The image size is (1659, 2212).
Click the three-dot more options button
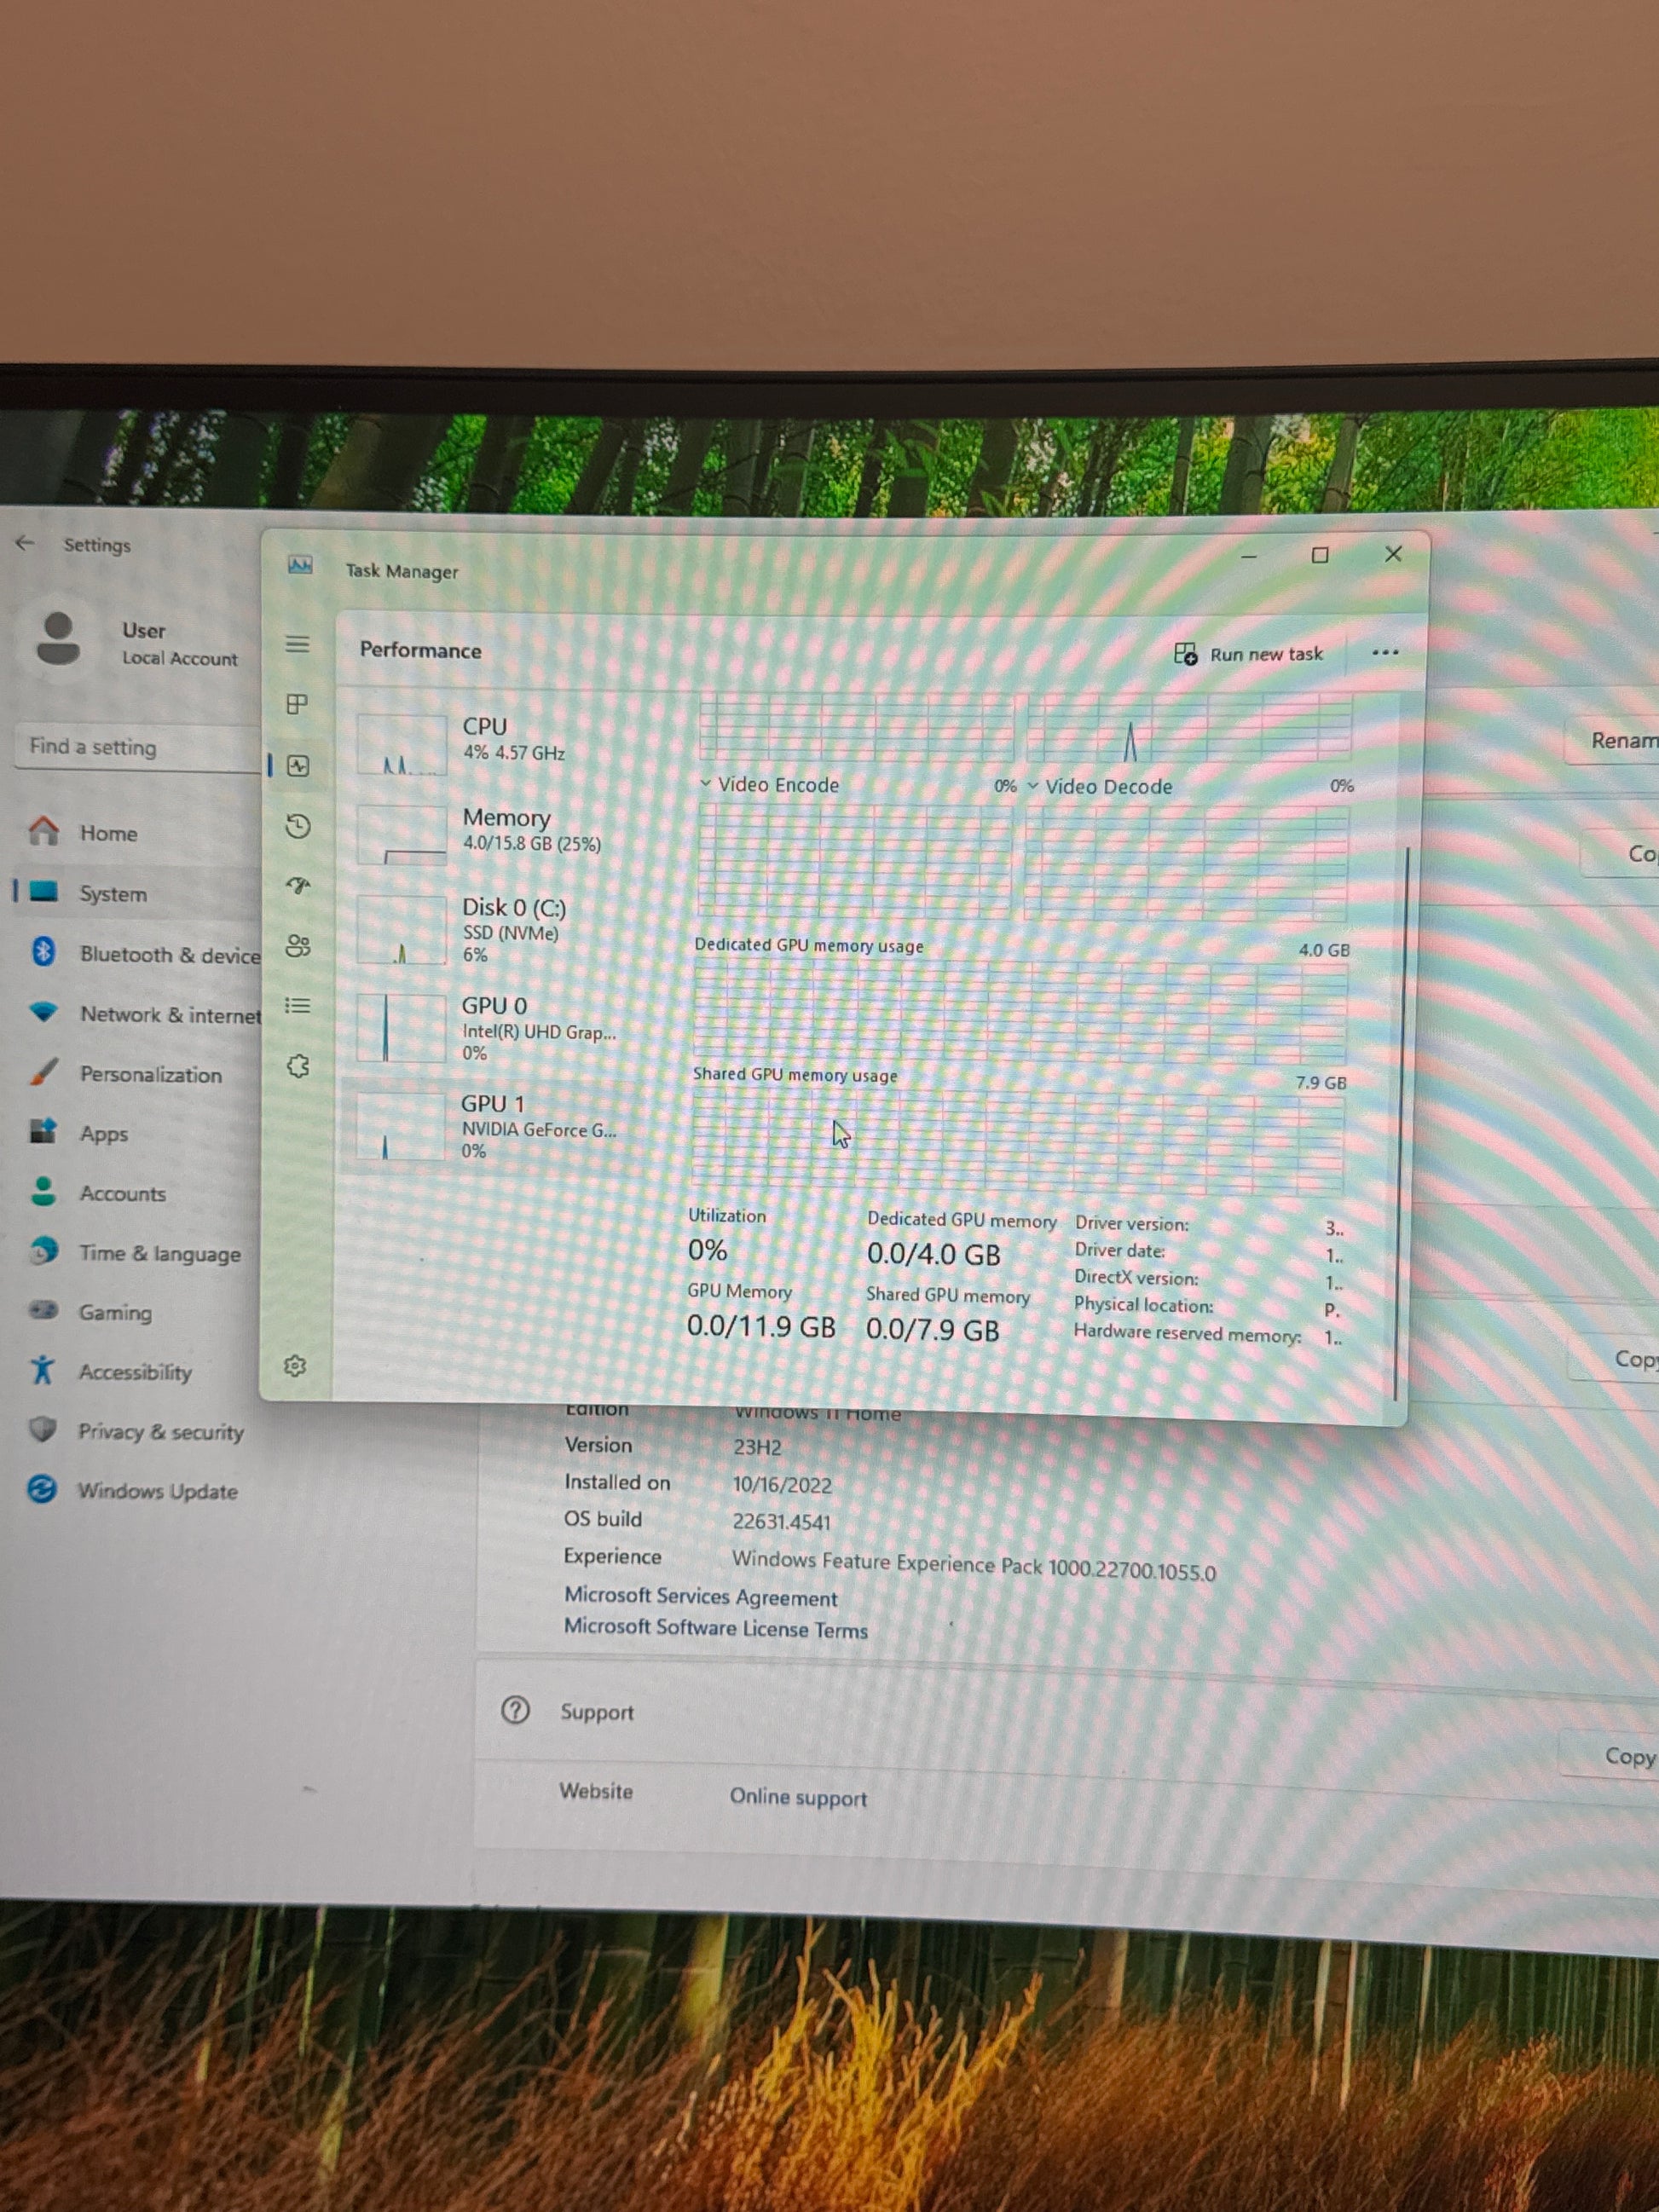tap(1385, 653)
